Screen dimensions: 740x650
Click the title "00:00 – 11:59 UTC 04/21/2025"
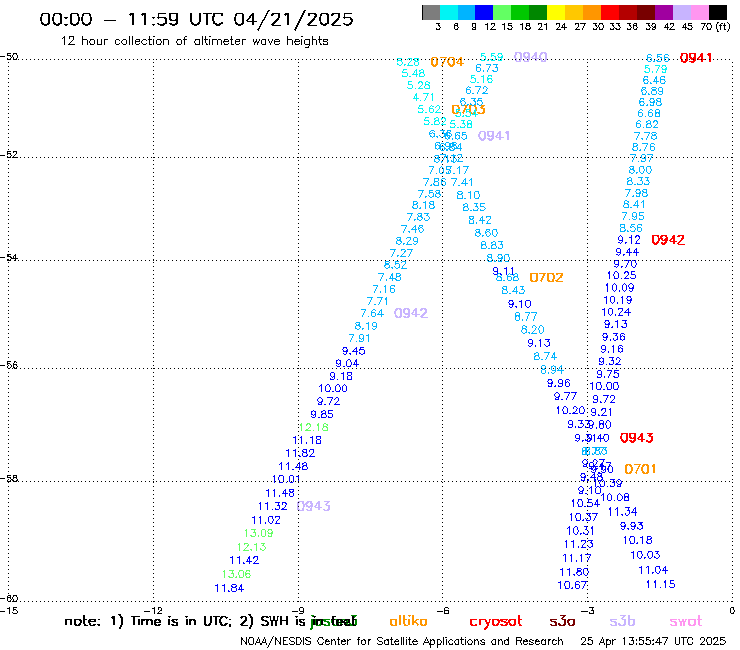click(x=196, y=19)
